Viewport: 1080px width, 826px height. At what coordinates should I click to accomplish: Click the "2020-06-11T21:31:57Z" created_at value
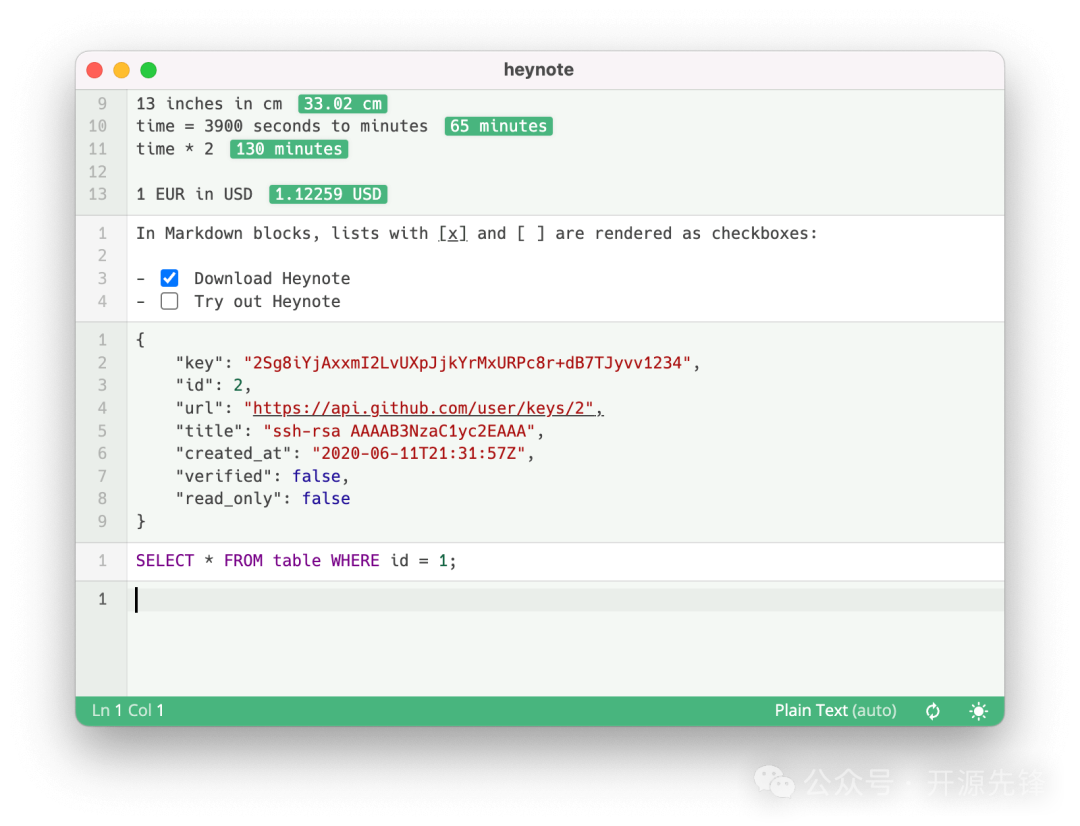[419, 453]
